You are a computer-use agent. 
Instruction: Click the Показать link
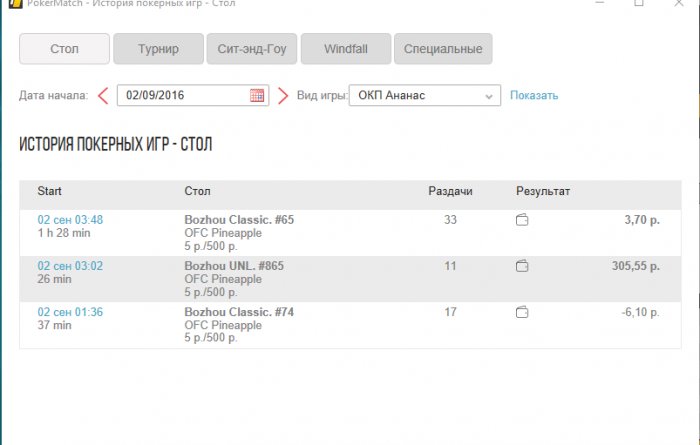click(534, 96)
